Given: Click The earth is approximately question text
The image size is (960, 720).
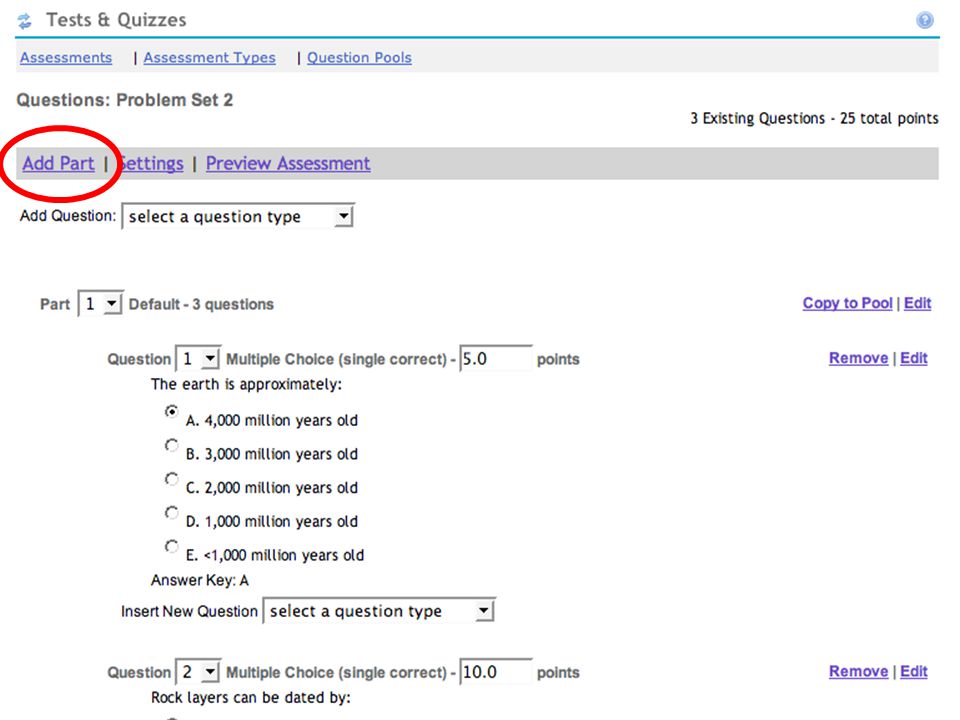Looking at the screenshot, I should 246,384.
